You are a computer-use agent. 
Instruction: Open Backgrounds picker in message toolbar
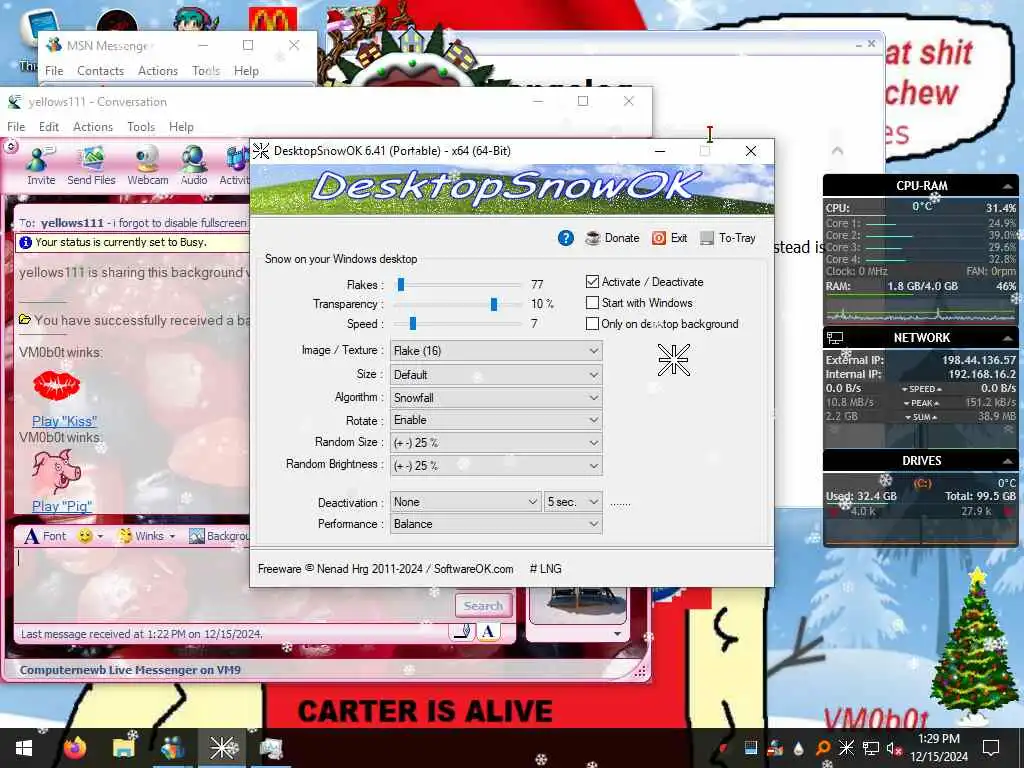[x=219, y=536]
